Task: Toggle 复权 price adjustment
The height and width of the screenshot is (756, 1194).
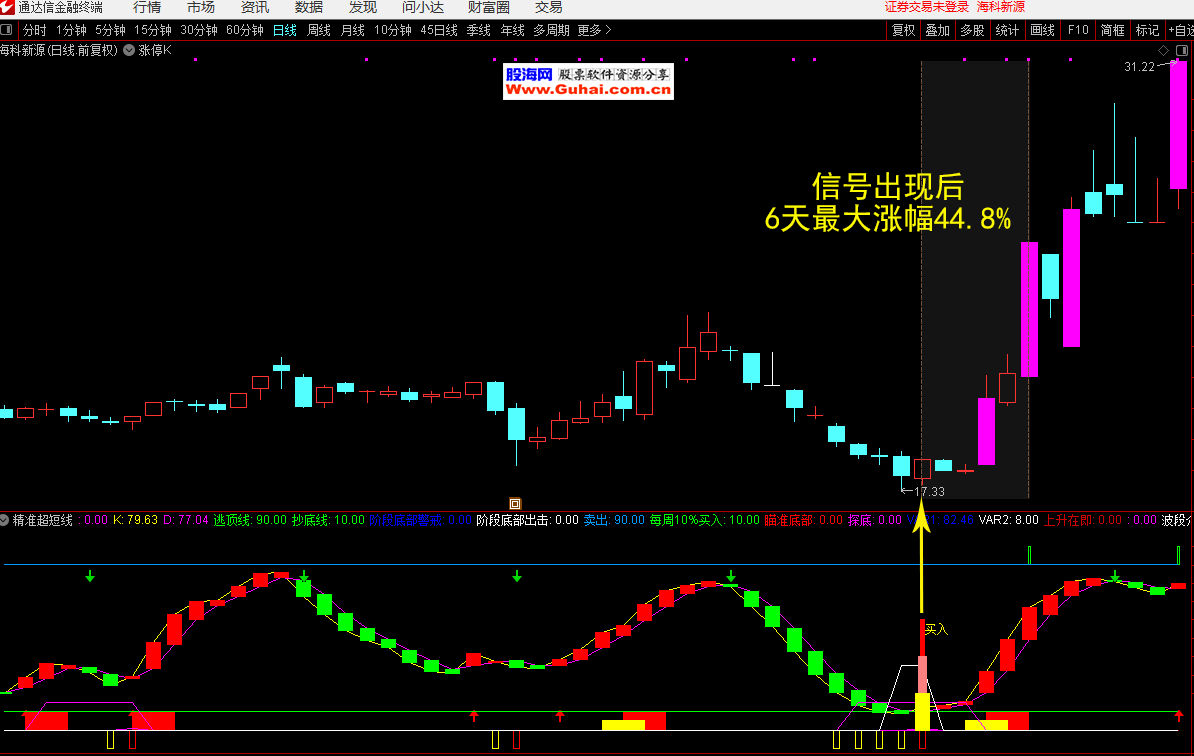Action: [903, 30]
